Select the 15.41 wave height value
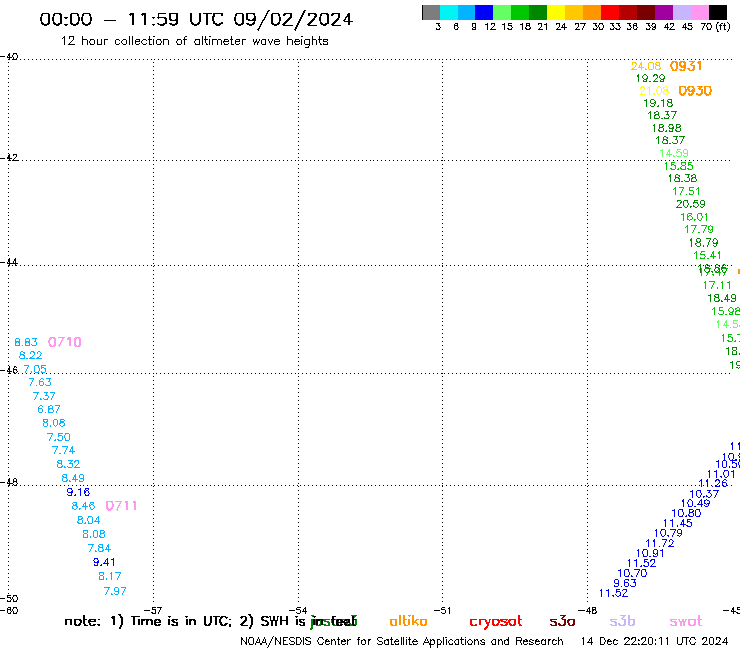740x650 pixels. 707,255
